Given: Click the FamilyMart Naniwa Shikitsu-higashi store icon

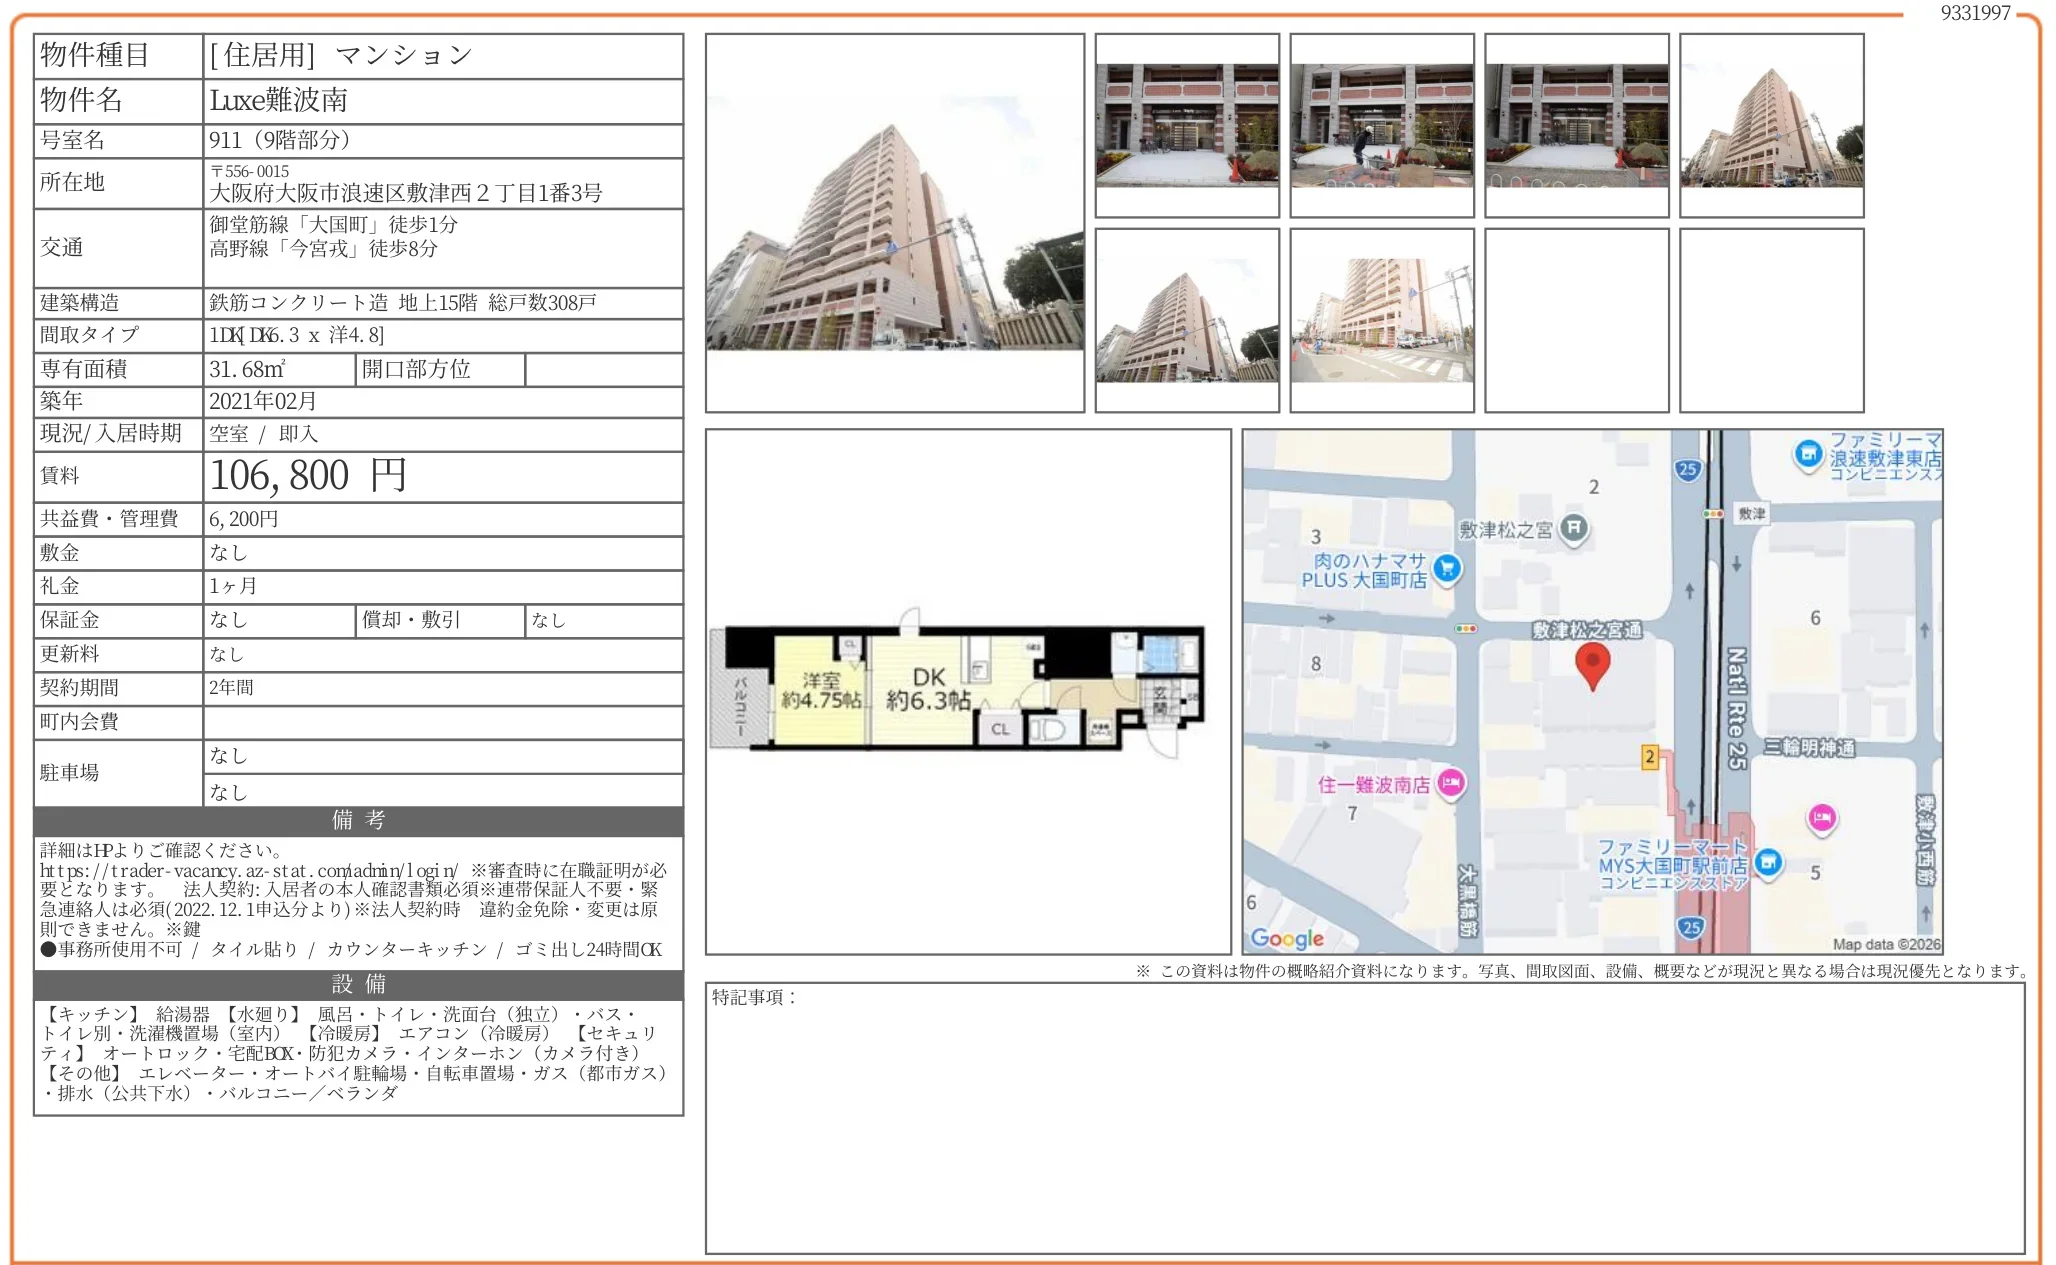Looking at the screenshot, I should 1807,454.
